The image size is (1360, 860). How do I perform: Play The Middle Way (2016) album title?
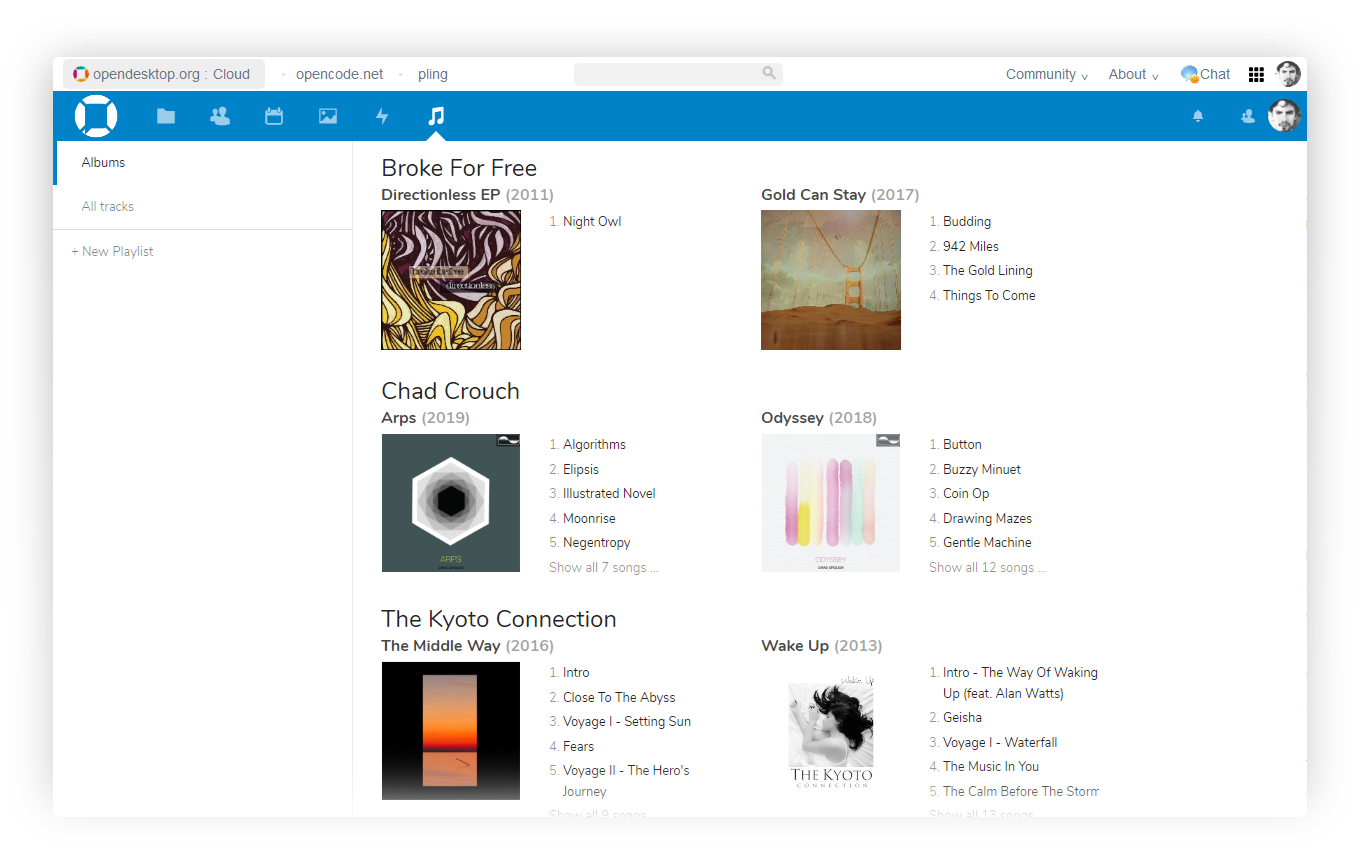[x=467, y=646]
